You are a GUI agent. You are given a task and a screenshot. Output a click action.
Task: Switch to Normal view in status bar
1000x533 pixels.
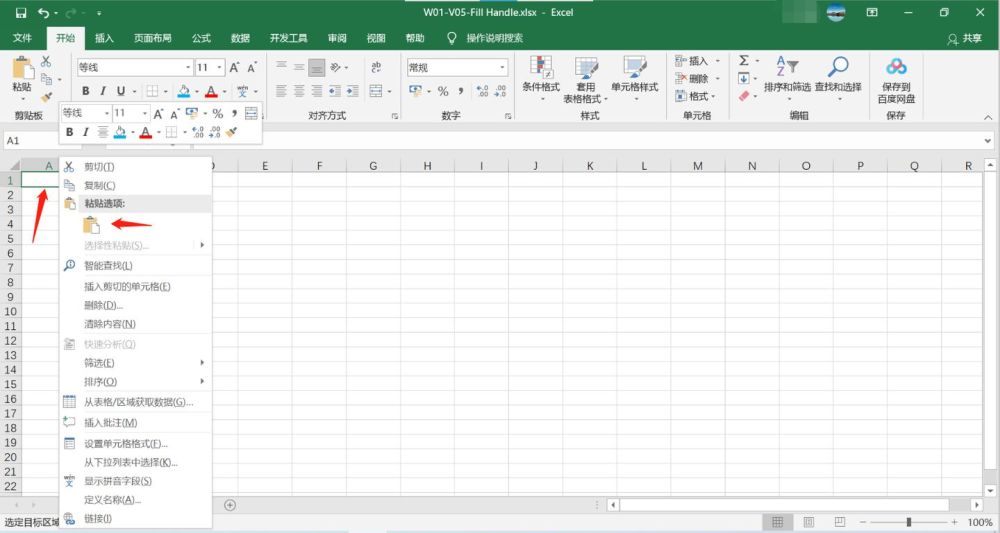point(777,522)
